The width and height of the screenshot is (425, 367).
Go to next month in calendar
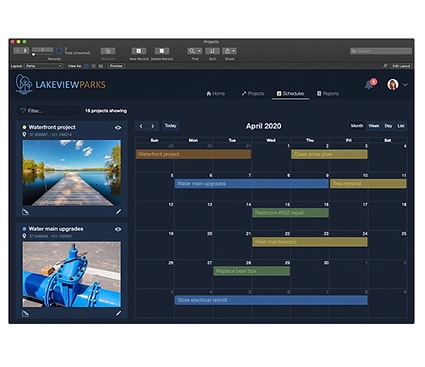pos(153,126)
